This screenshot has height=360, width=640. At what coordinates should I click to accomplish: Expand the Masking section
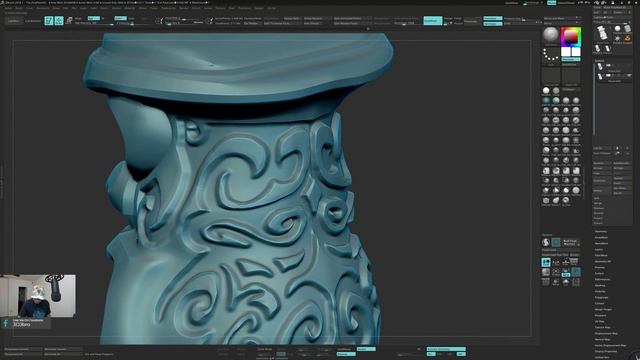pos(600,285)
